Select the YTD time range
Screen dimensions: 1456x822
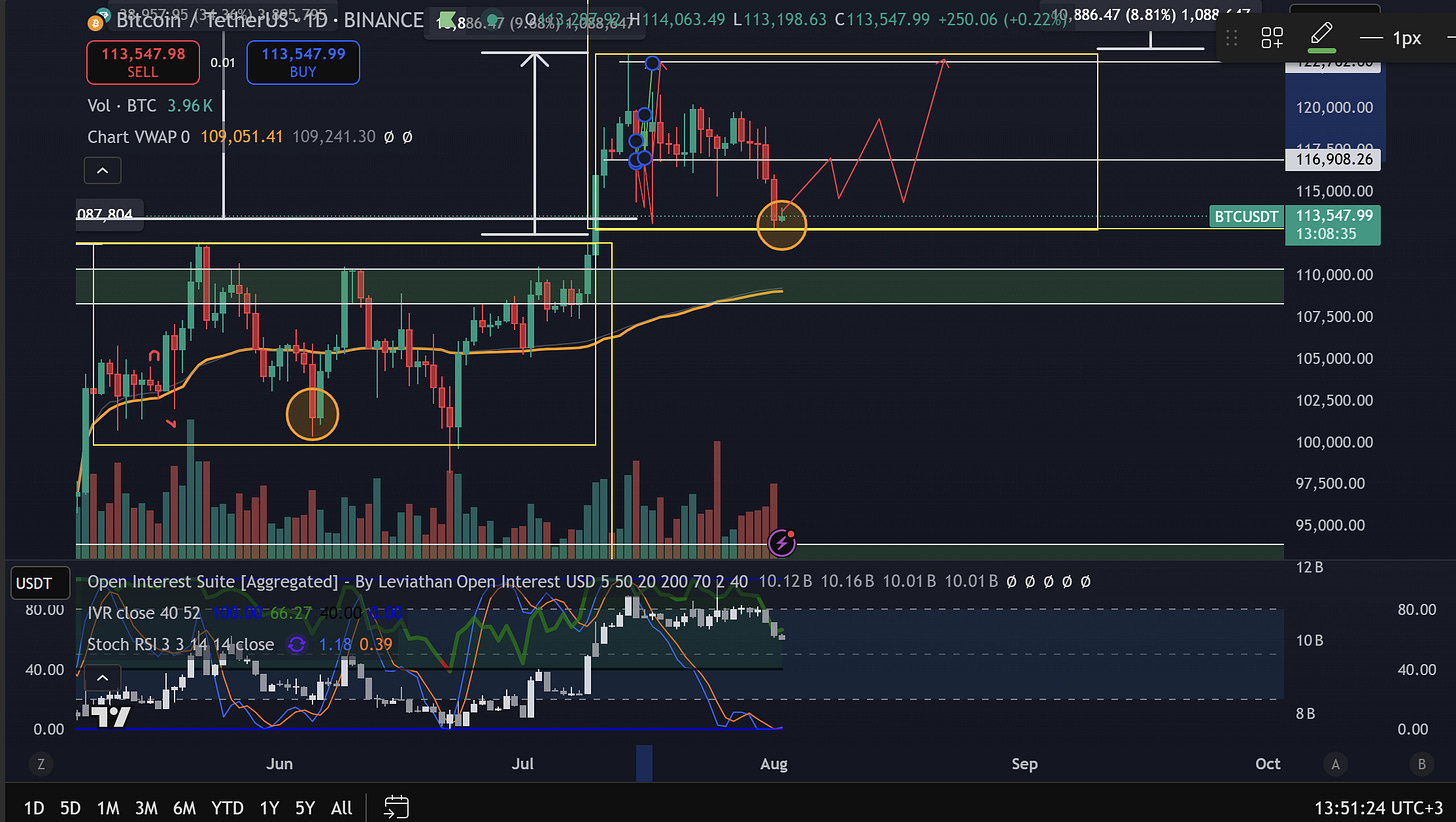coord(227,807)
